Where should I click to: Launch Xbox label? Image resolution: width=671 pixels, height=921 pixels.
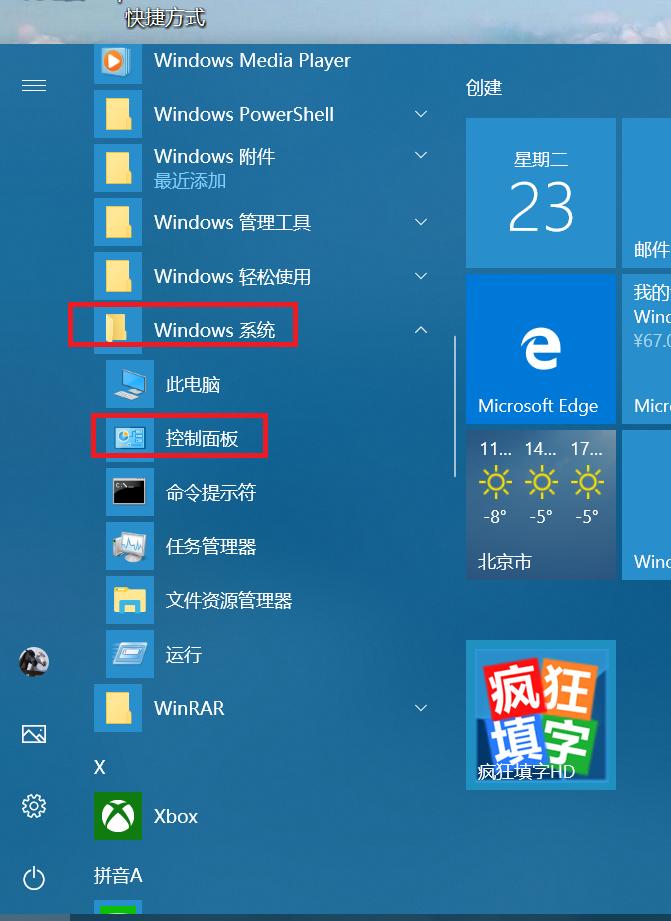tap(176, 817)
